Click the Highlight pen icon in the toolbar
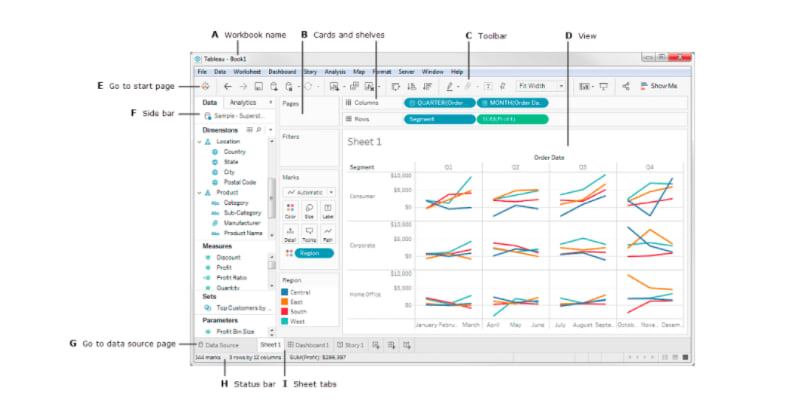Screen dimensions: 785x400 coord(450,86)
